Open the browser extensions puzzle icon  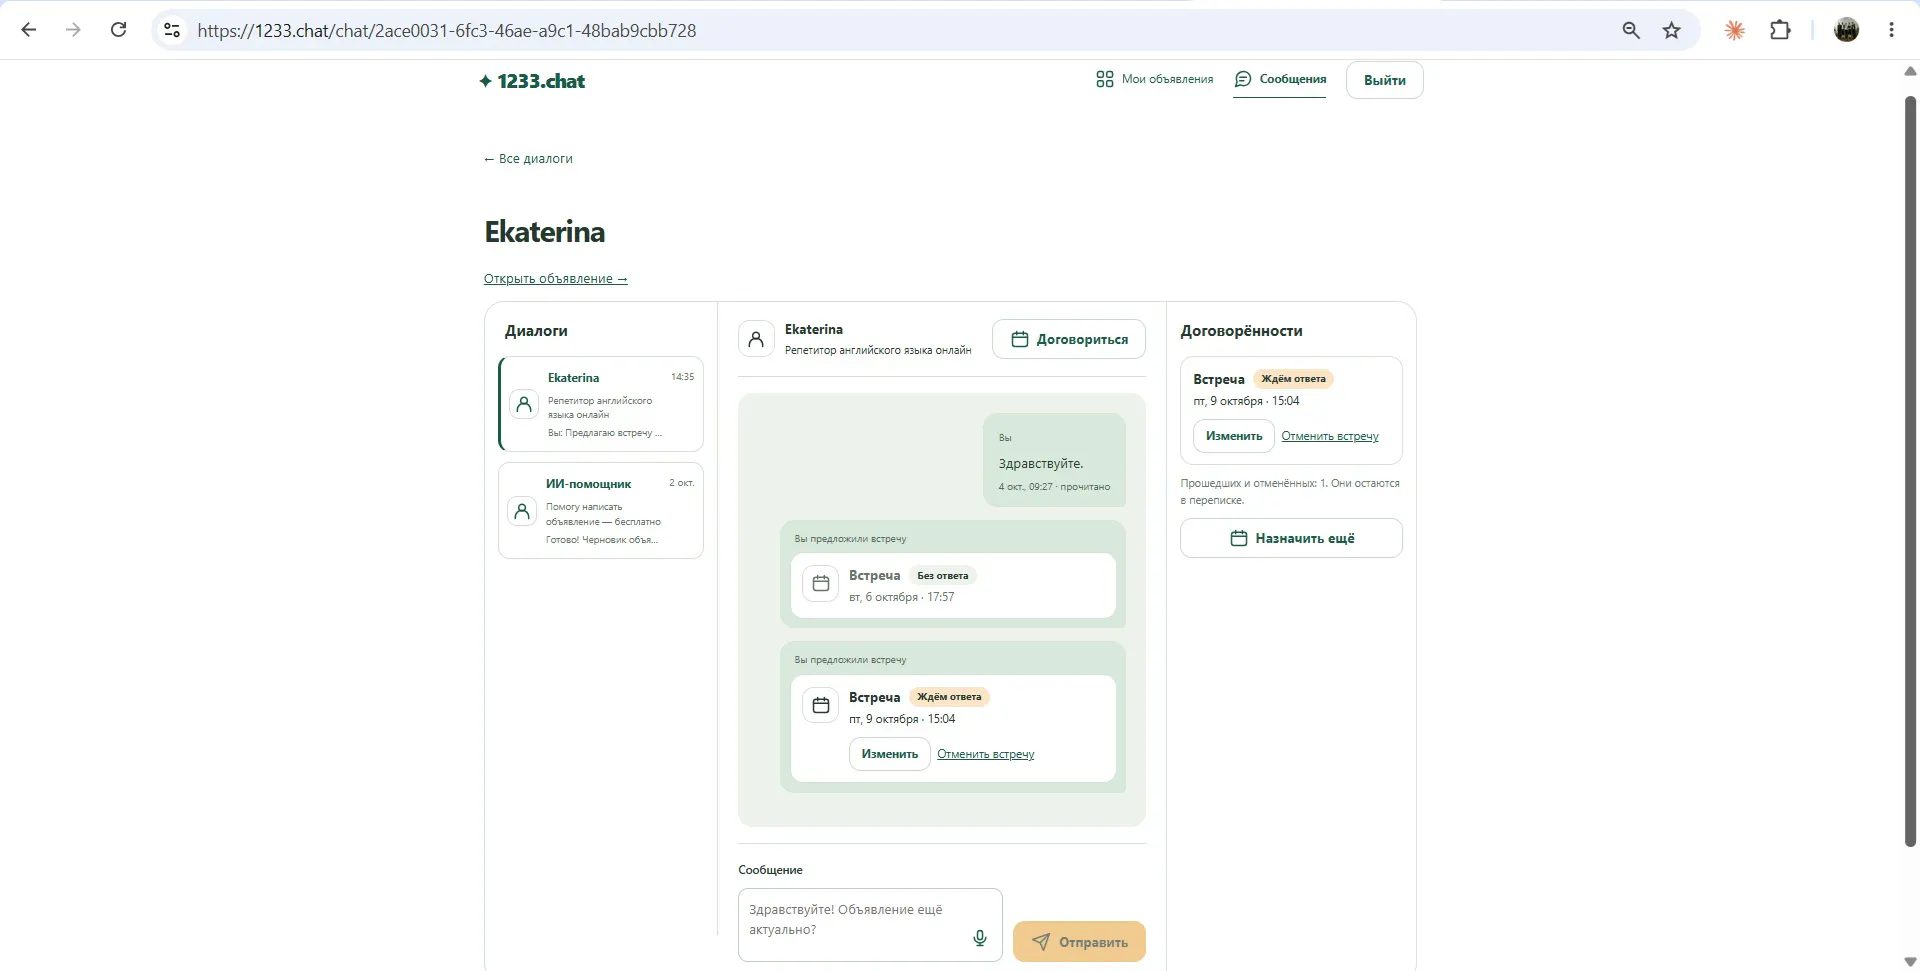coord(1780,30)
